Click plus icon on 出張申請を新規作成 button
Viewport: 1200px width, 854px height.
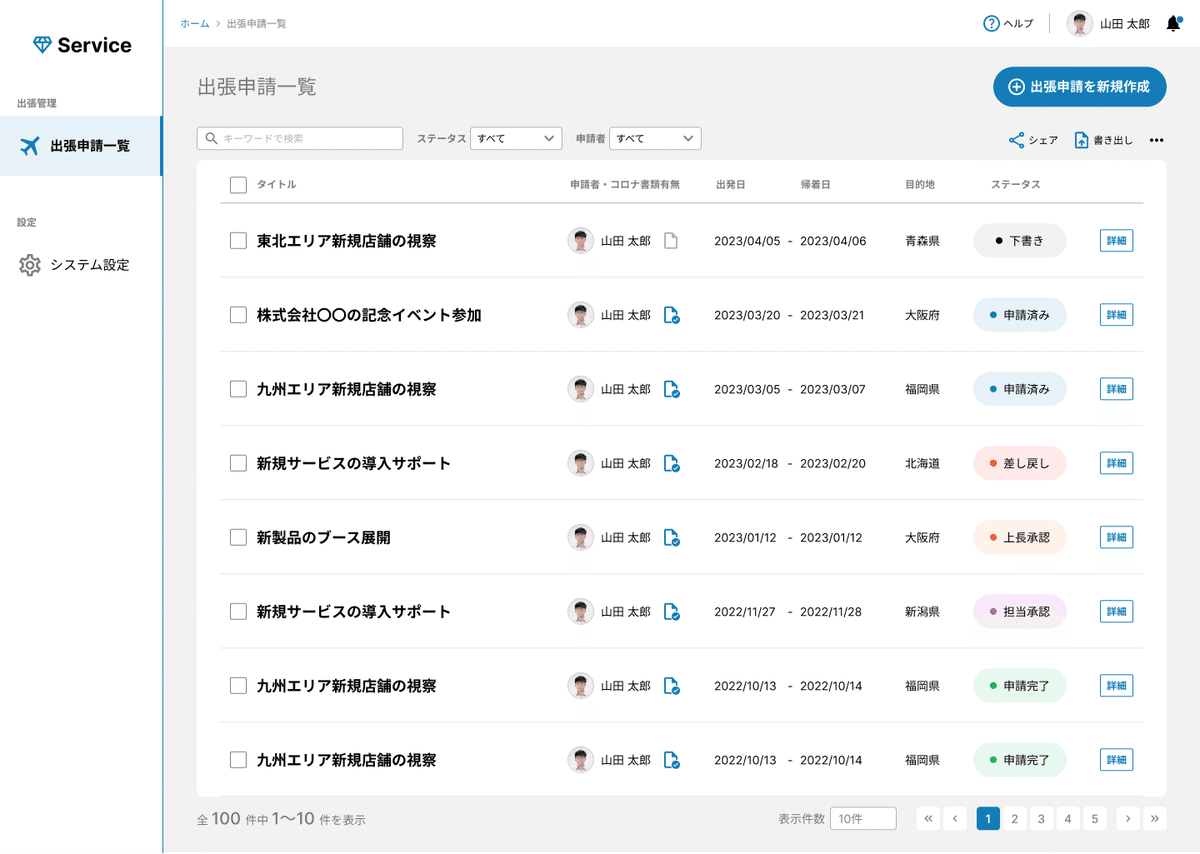(x=1016, y=87)
